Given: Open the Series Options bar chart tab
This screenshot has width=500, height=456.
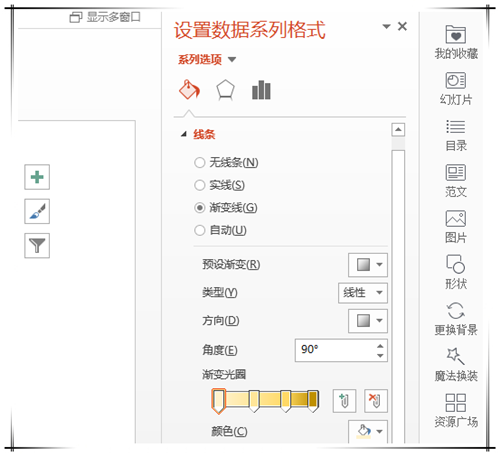Looking at the screenshot, I should pos(261,90).
